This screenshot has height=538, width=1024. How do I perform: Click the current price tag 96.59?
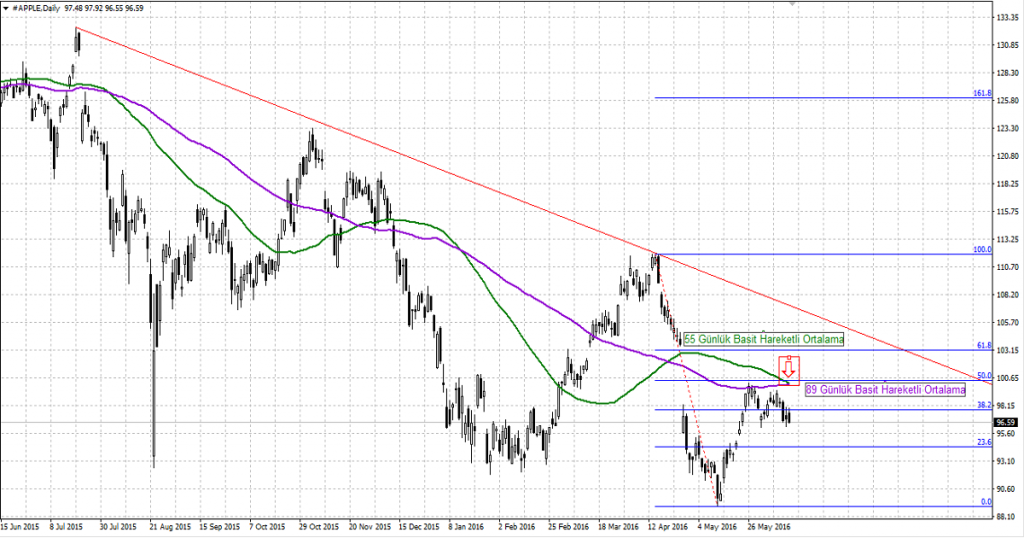(x=1008, y=422)
